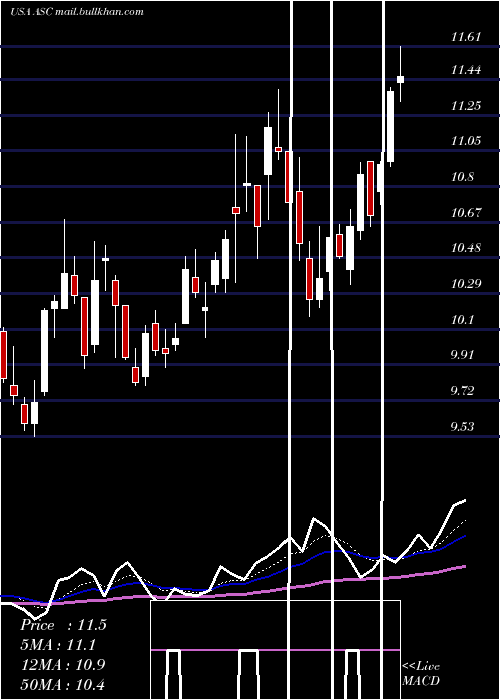This screenshot has width=500, height=700.
Task: Select the 11.44 price axis label
Action: click(x=466, y=70)
